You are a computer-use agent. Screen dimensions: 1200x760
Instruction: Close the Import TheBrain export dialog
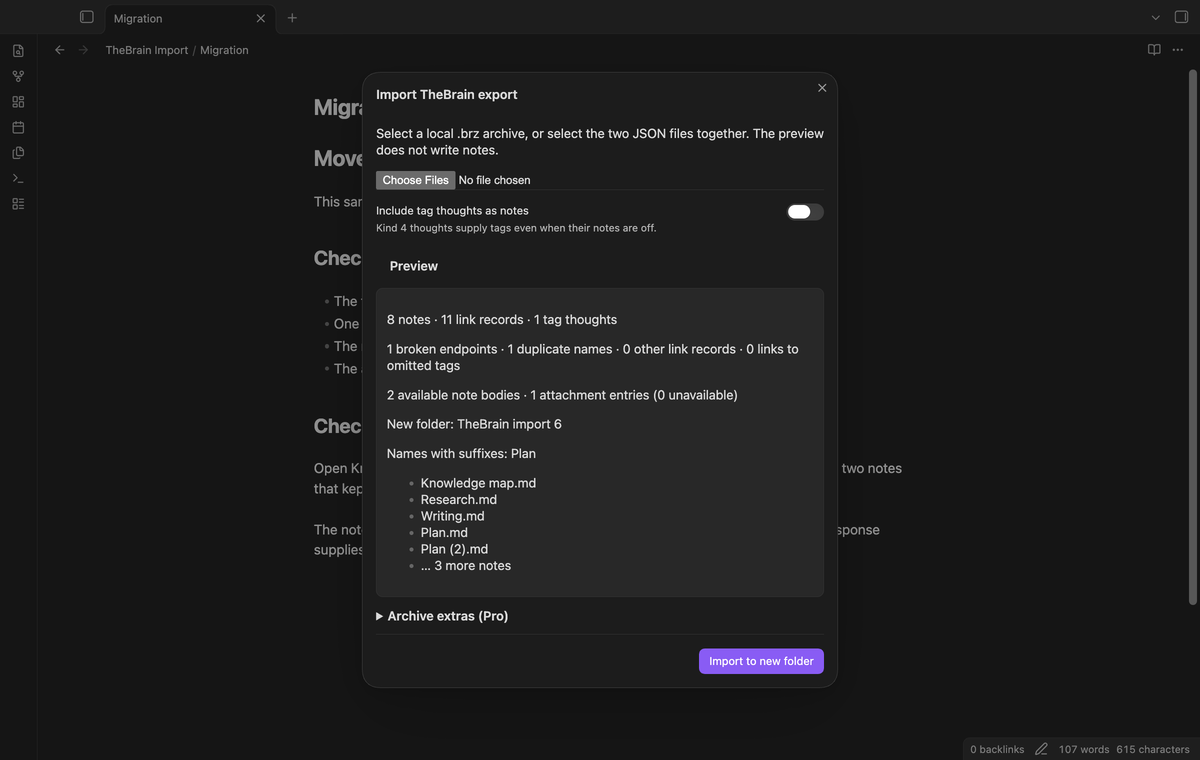tap(822, 88)
